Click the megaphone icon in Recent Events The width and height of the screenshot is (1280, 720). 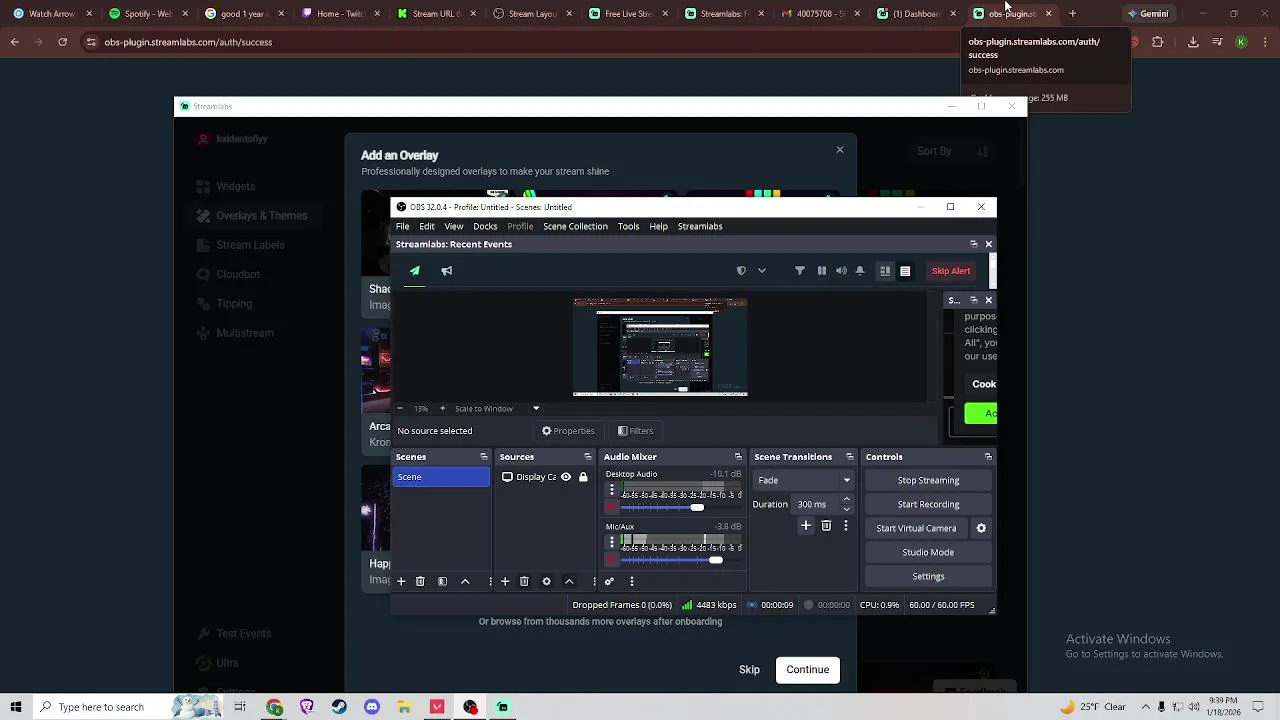447,271
